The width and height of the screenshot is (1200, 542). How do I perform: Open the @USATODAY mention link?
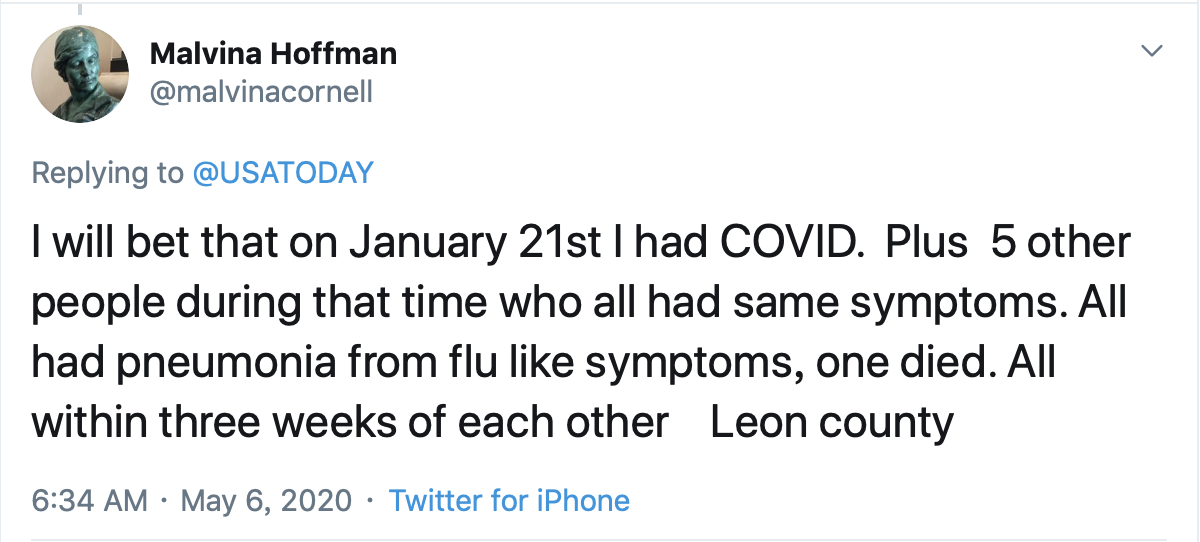pyautogui.click(x=283, y=172)
